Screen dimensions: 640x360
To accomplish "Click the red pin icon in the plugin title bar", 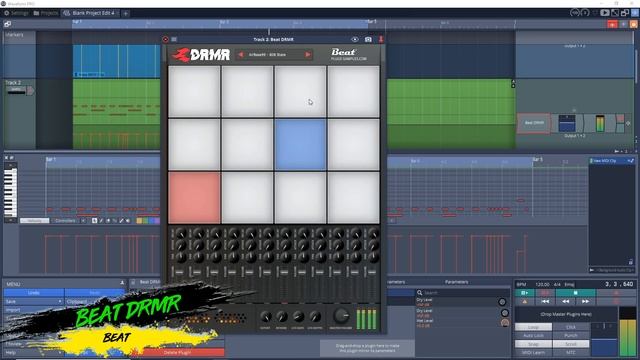I will coord(380,39).
